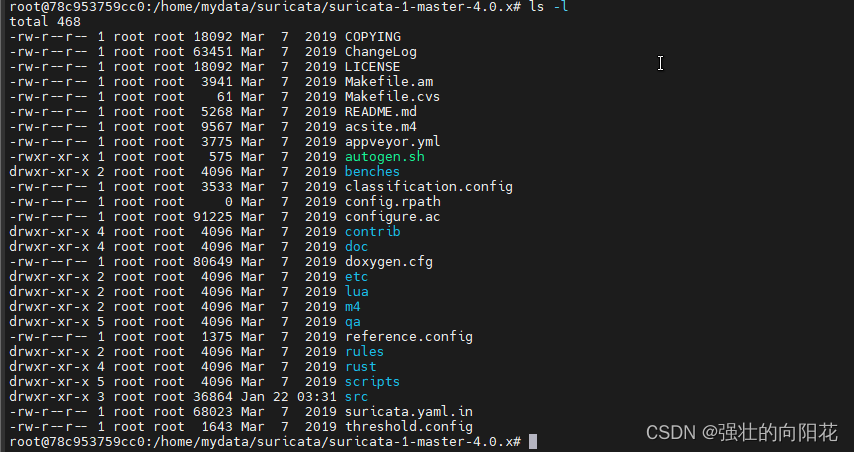
Task: Click classification.config file name
Action: click(x=429, y=187)
